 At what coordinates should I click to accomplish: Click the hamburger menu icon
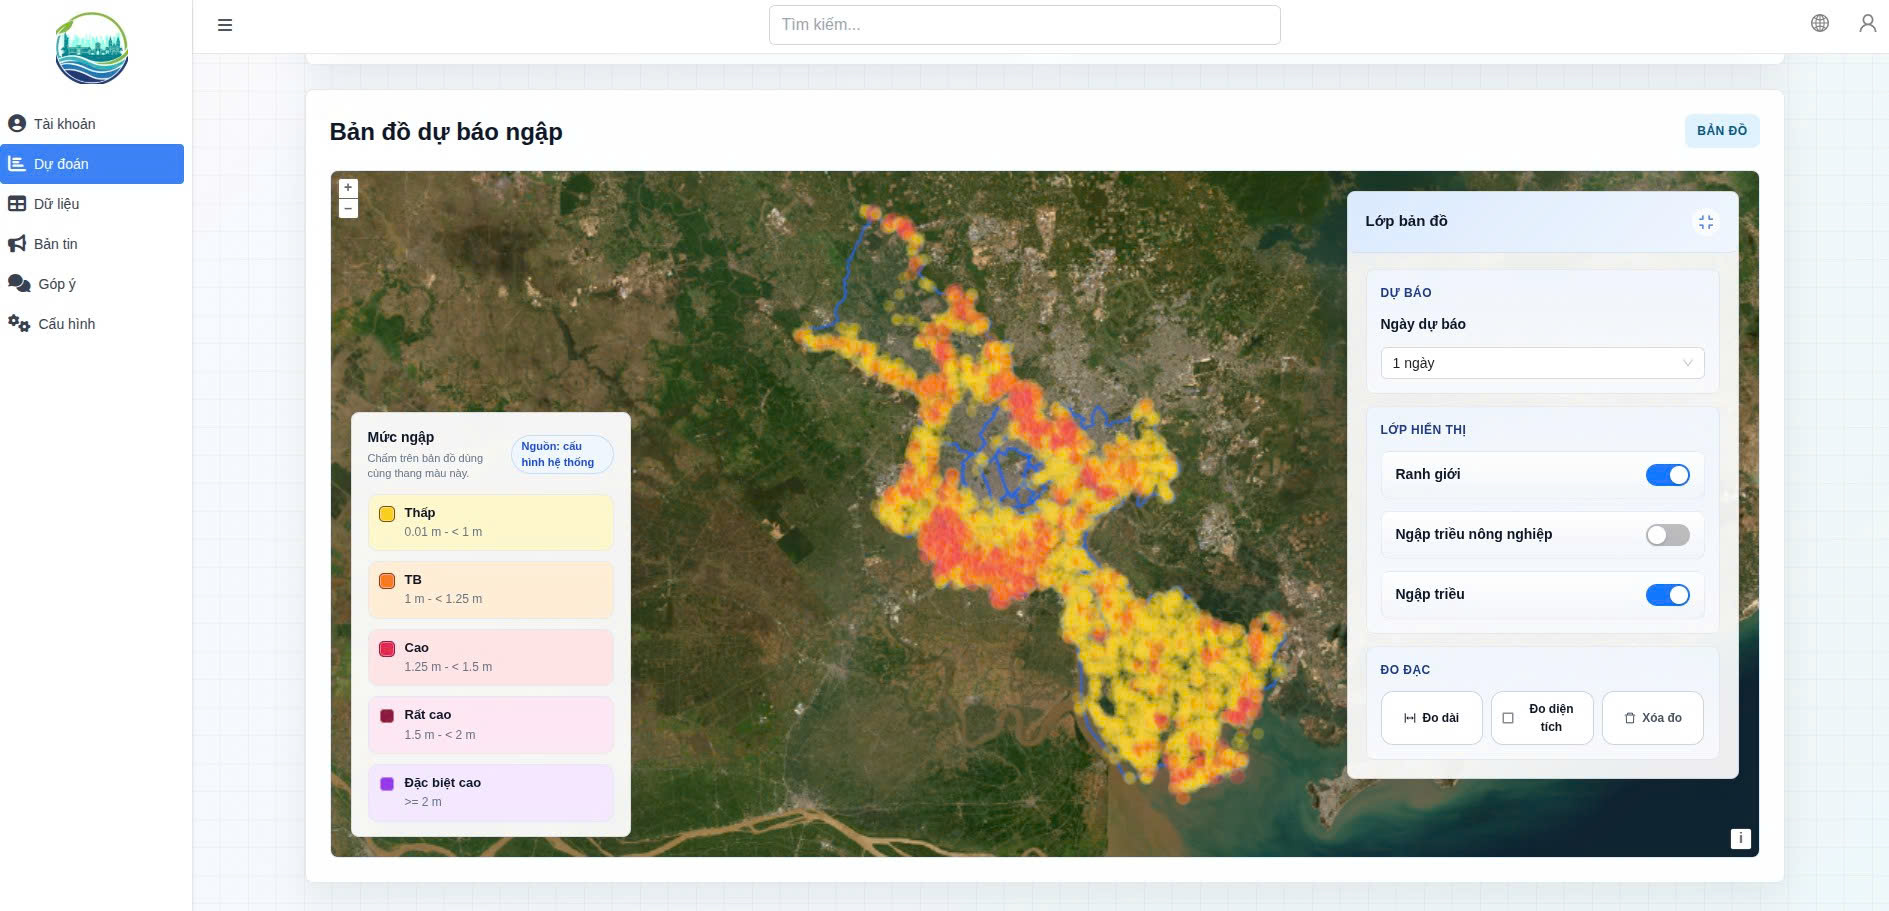(x=225, y=25)
